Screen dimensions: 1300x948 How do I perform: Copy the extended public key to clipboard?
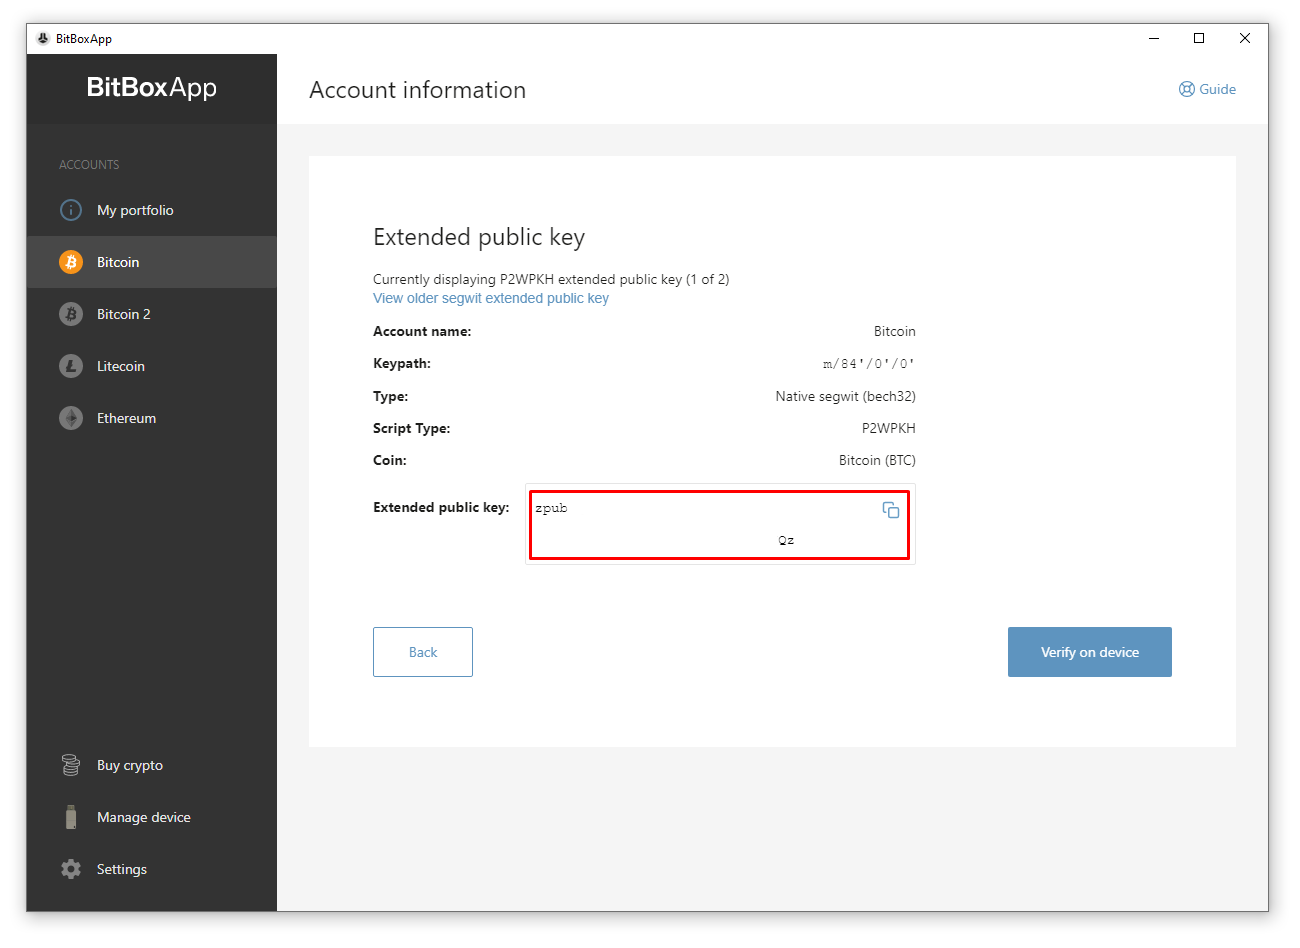pyautogui.click(x=891, y=510)
